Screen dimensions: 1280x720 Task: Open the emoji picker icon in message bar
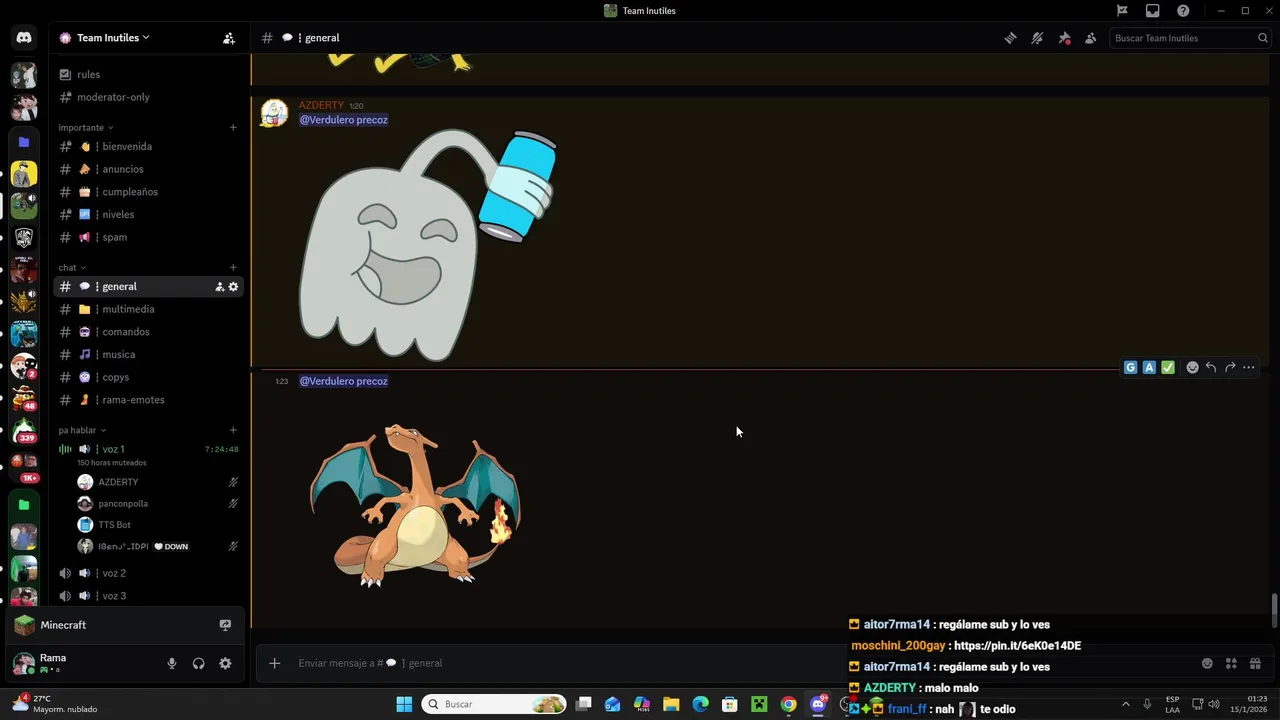coord(1207,663)
